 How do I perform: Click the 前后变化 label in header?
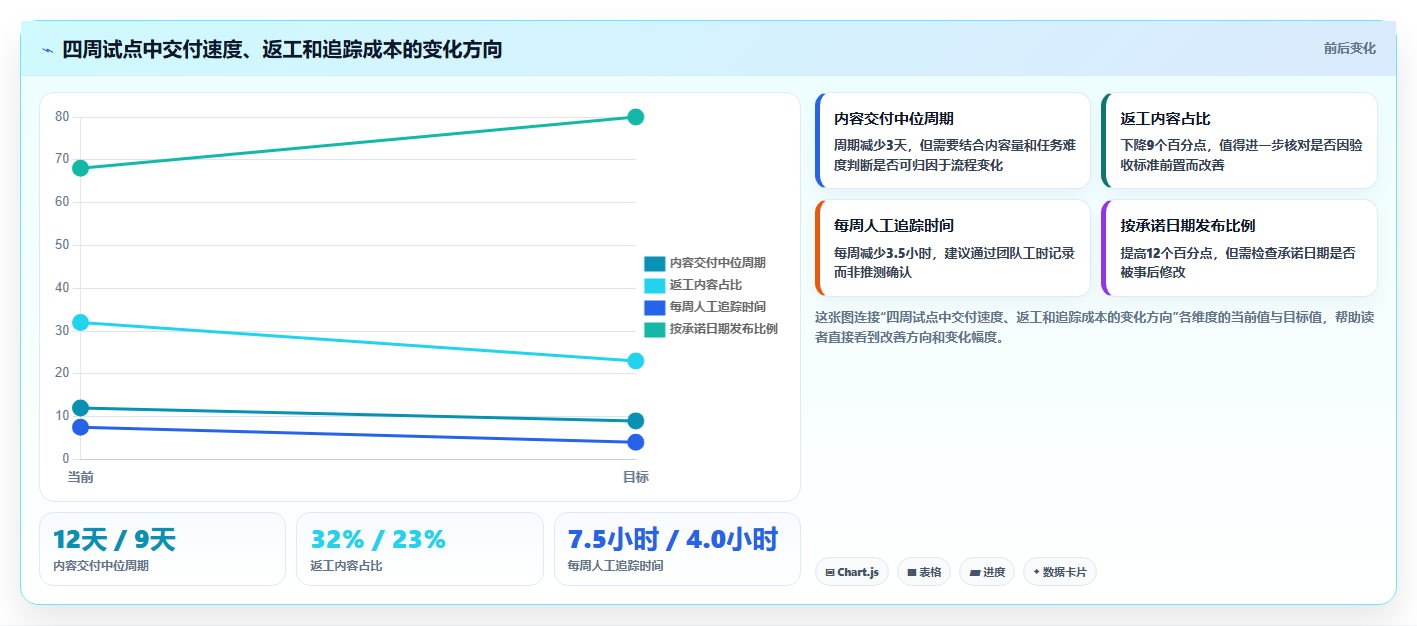[x=1349, y=48]
